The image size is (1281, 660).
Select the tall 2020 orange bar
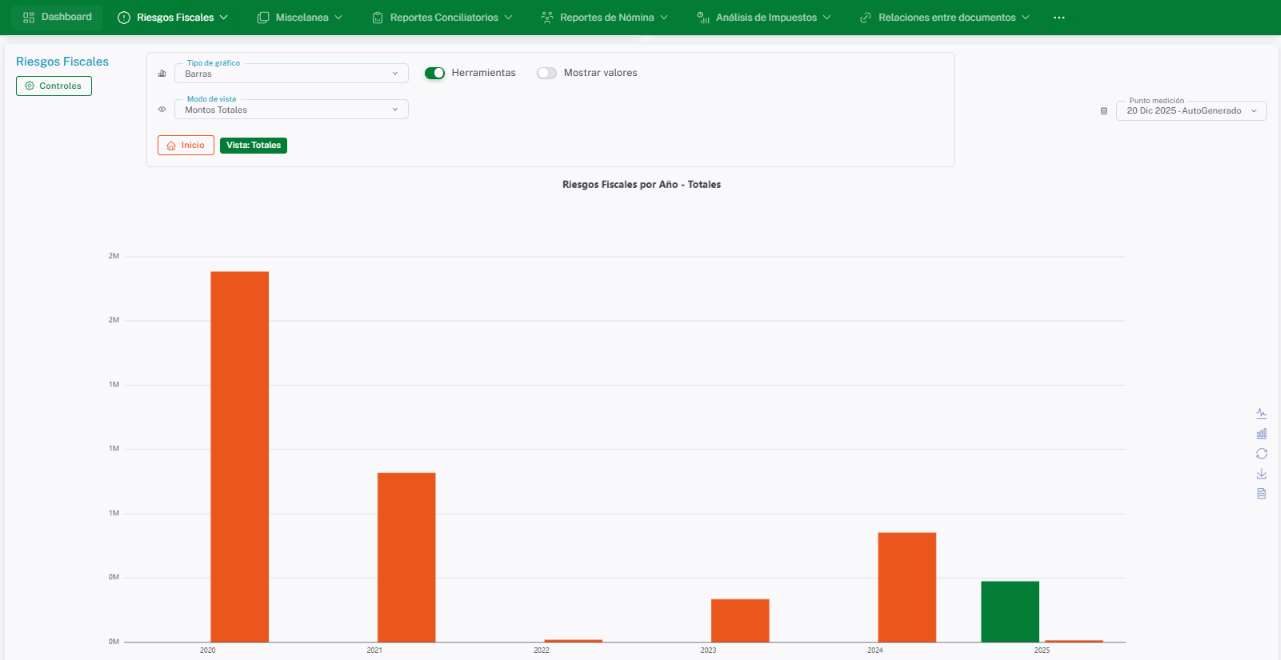click(x=239, y=455)
